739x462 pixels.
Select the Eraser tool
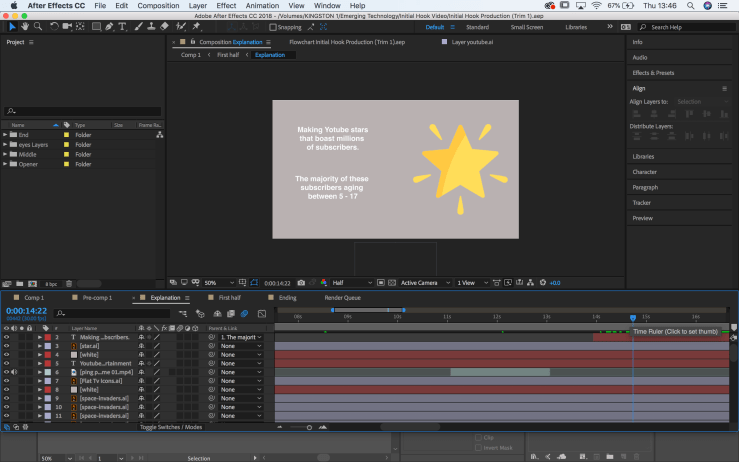164,27
